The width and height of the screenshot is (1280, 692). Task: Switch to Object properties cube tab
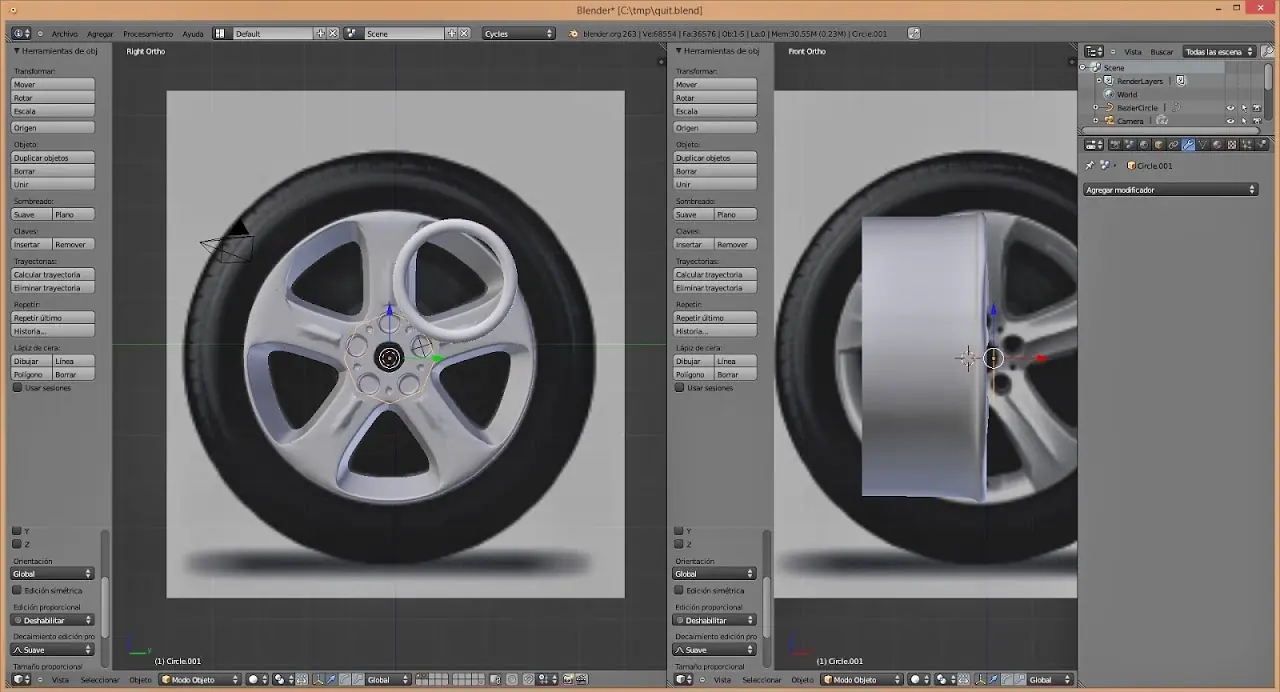point(1158,144)
